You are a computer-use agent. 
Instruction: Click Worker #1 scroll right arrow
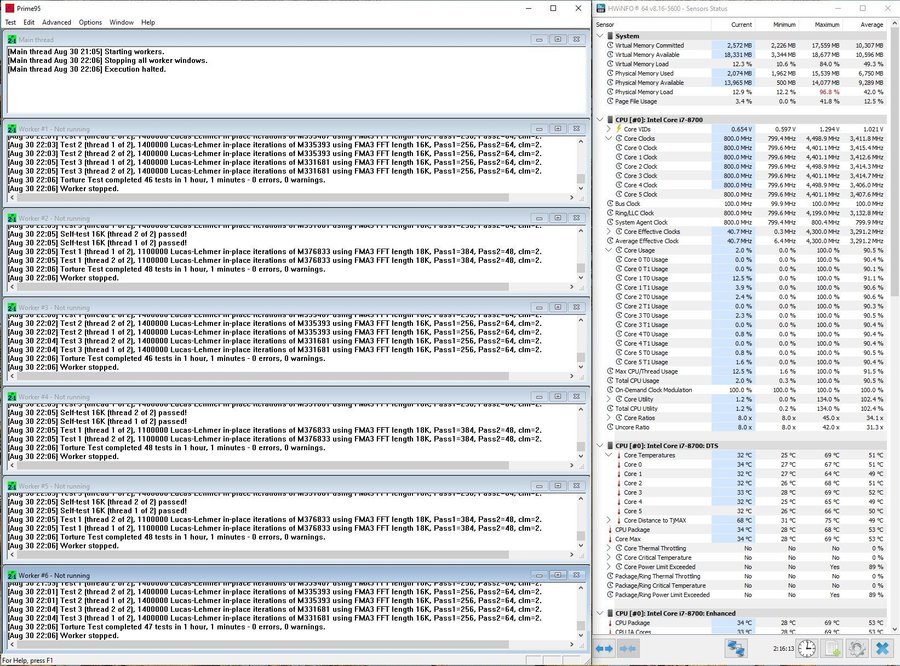pyautogui.click(x=571, y=198)
